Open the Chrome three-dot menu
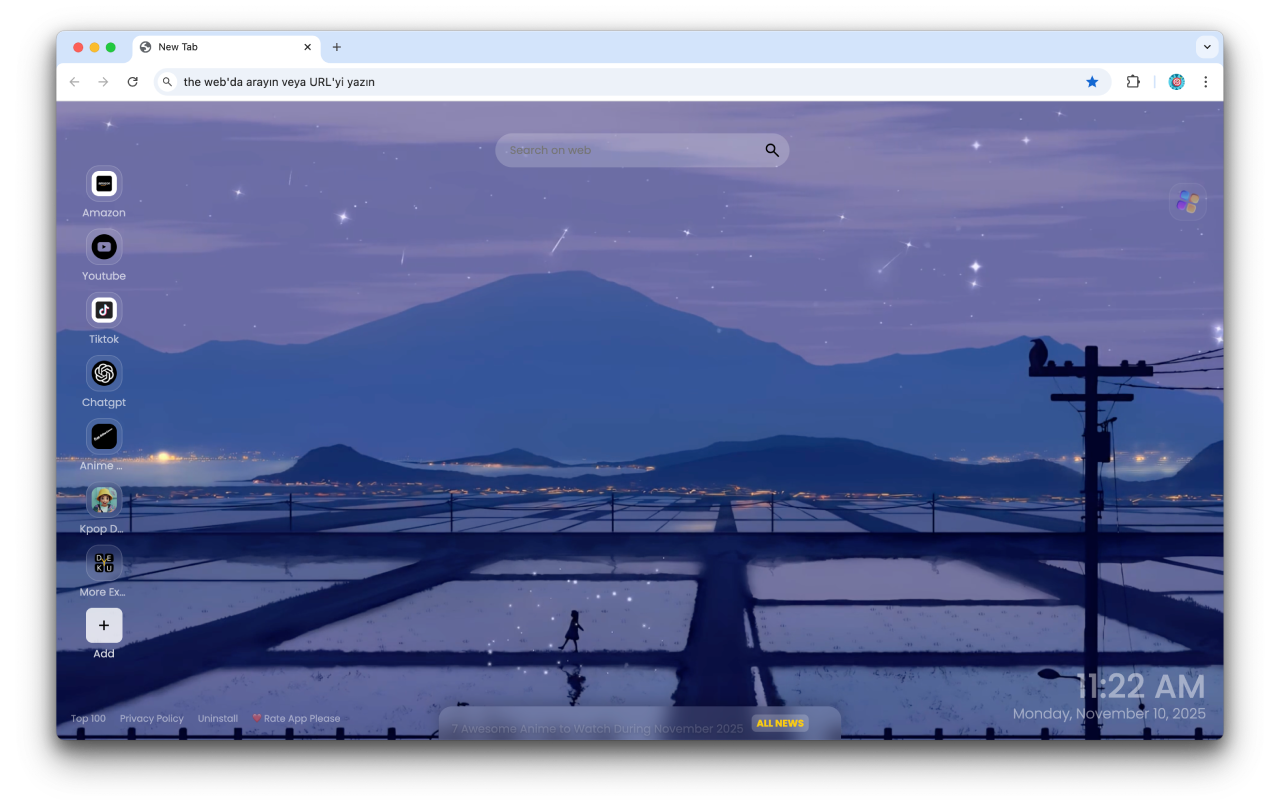Image resolution: width=1280 pixels, height=800 pixels. 1205,82
